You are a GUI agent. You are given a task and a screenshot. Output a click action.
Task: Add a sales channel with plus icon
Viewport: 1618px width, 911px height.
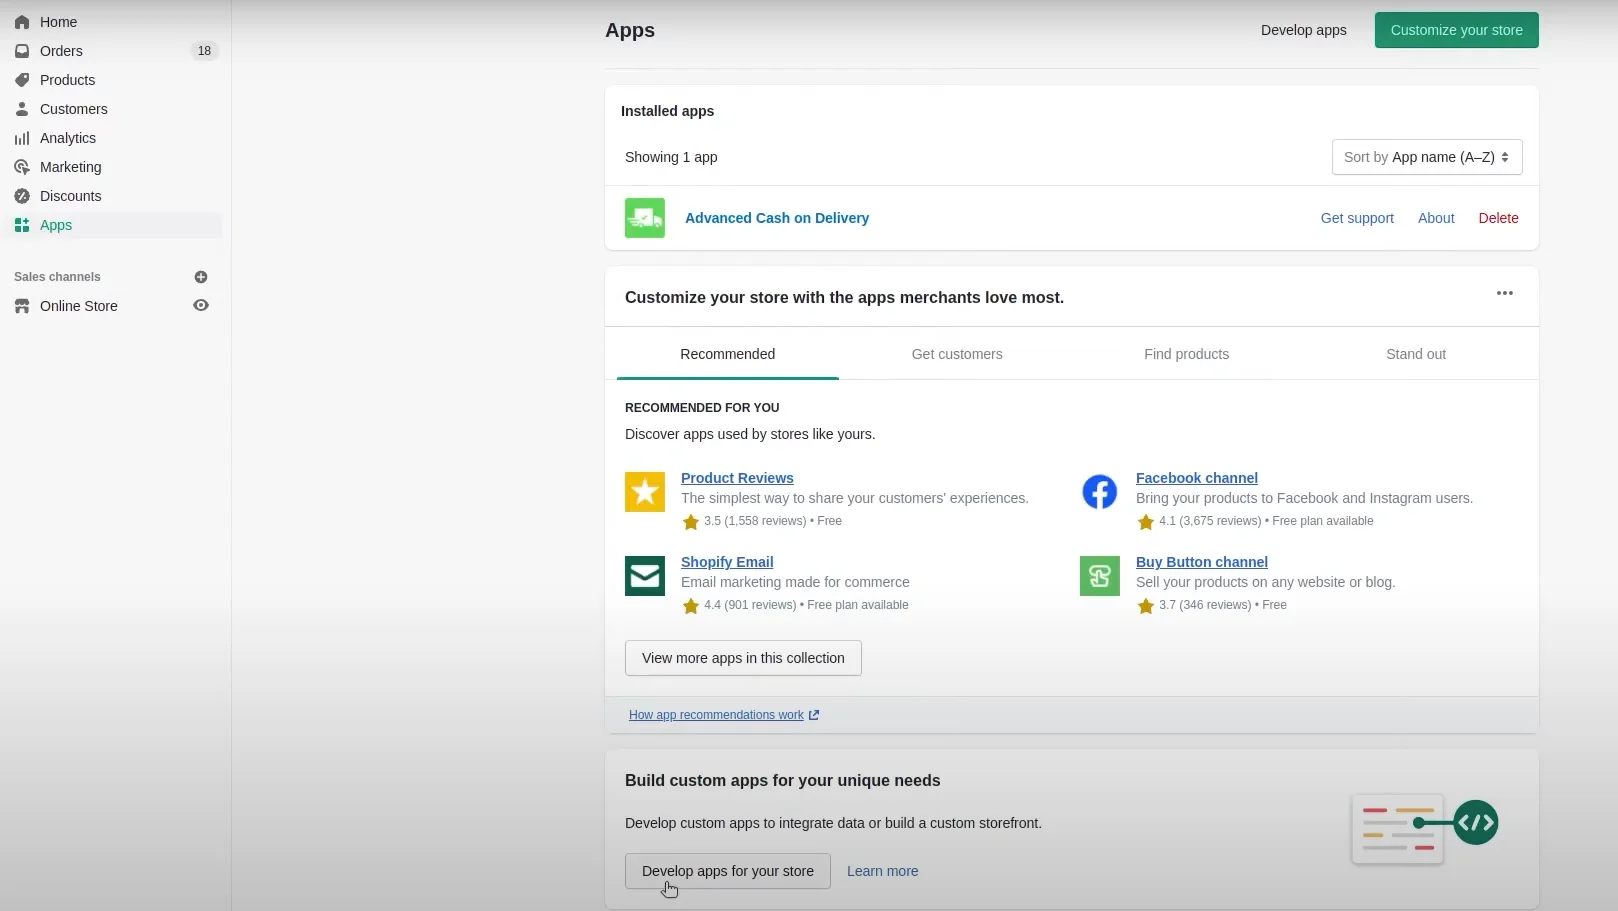(x=201, y=277)
